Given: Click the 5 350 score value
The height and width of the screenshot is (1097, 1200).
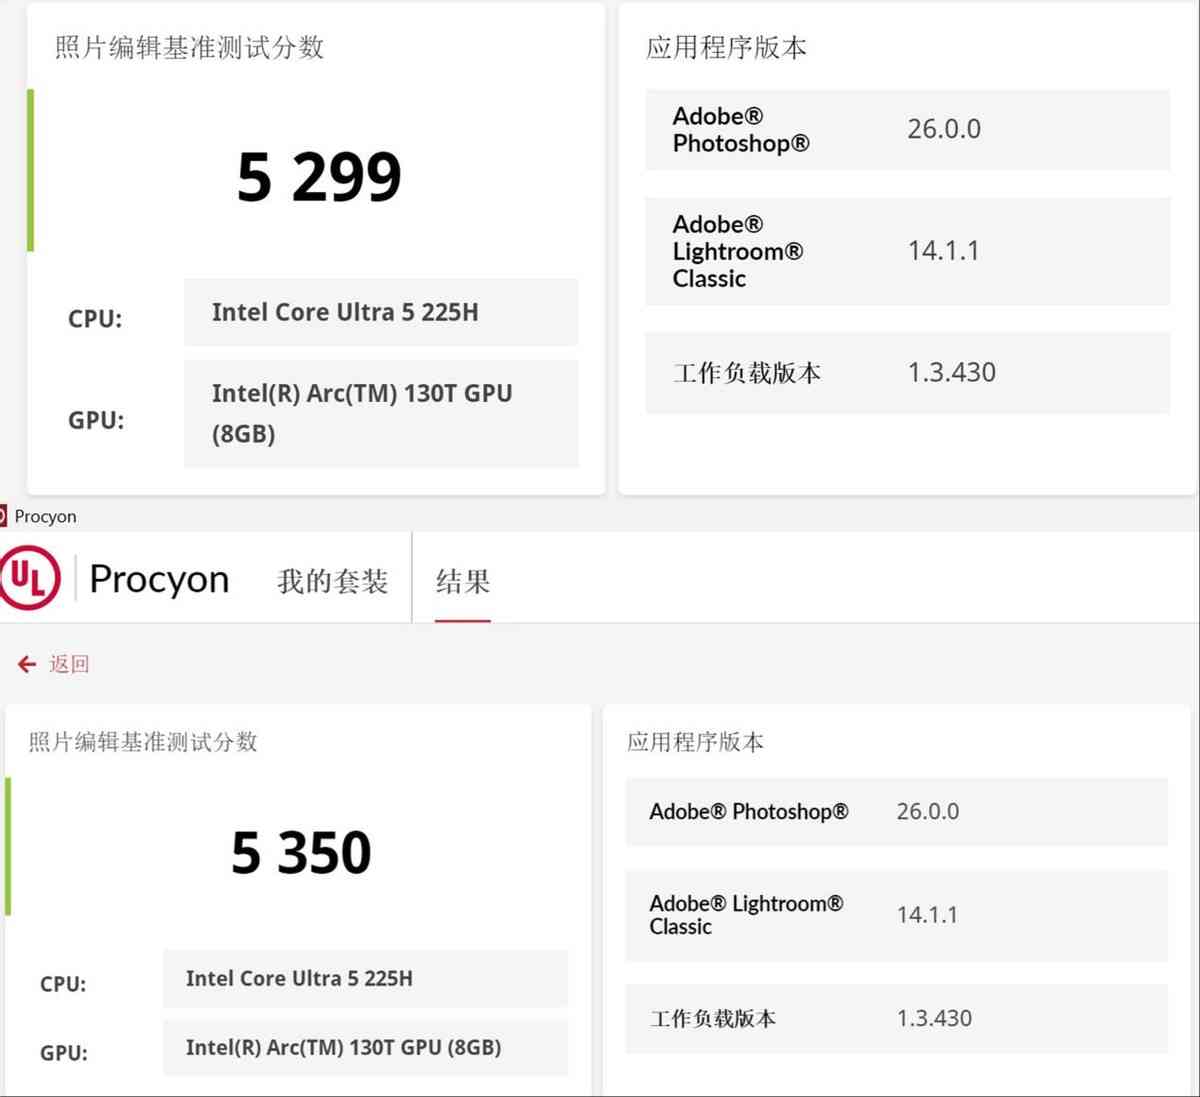Looking at the screenshot, I should [301, 850].
